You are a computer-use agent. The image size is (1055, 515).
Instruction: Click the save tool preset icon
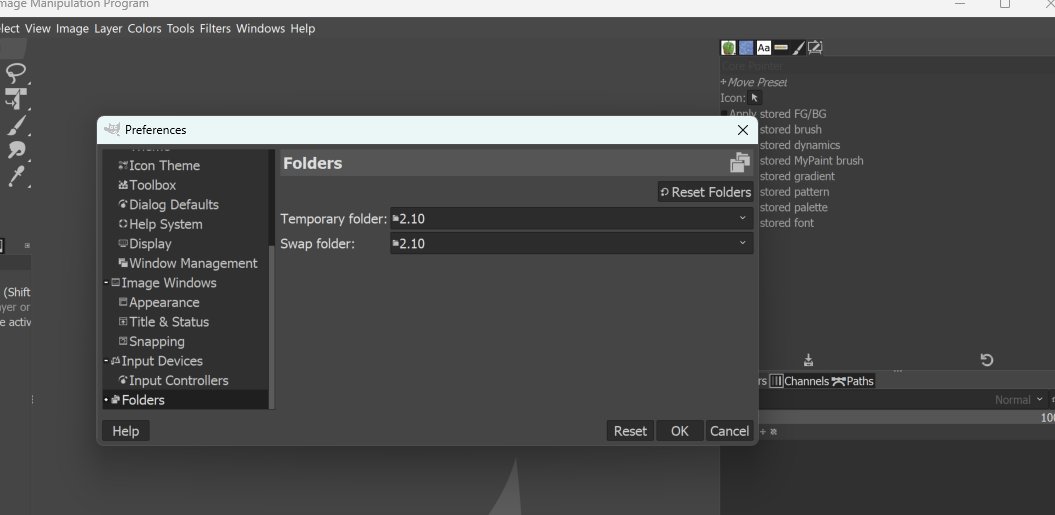click(x=809, y=360)
